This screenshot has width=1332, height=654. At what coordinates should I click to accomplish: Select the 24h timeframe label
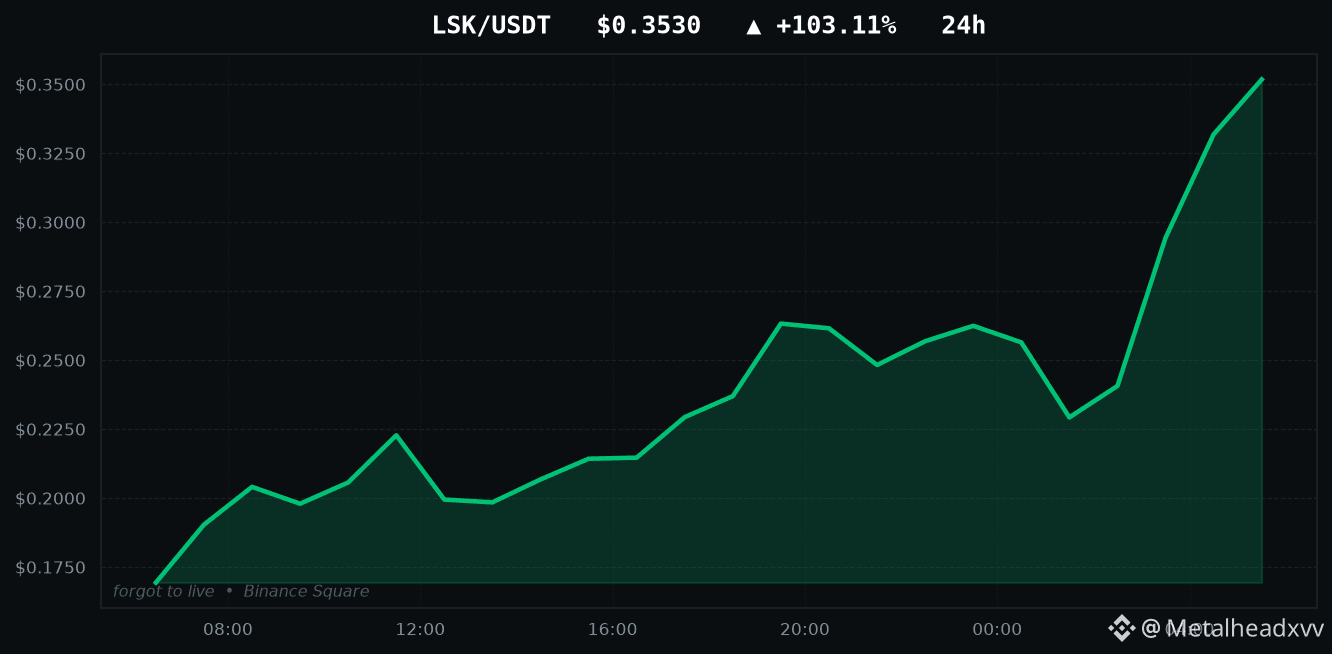(963, 26)
